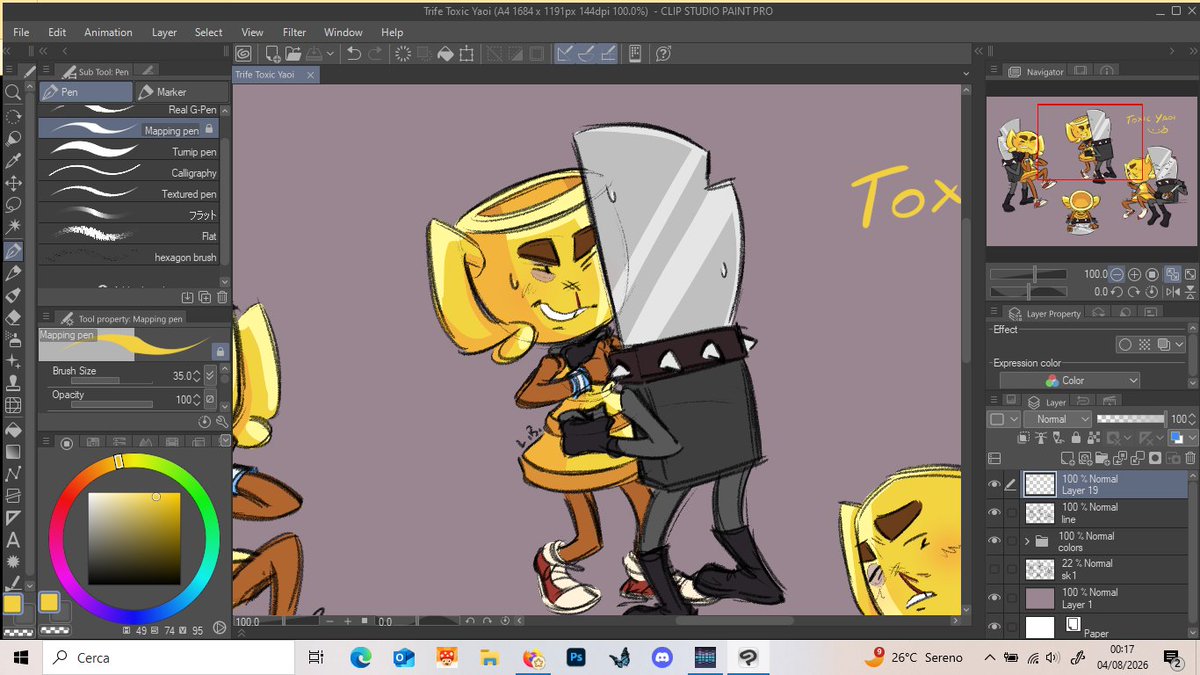
Task: Choose the hexagon brush
Action: click(x=128, y=257)
